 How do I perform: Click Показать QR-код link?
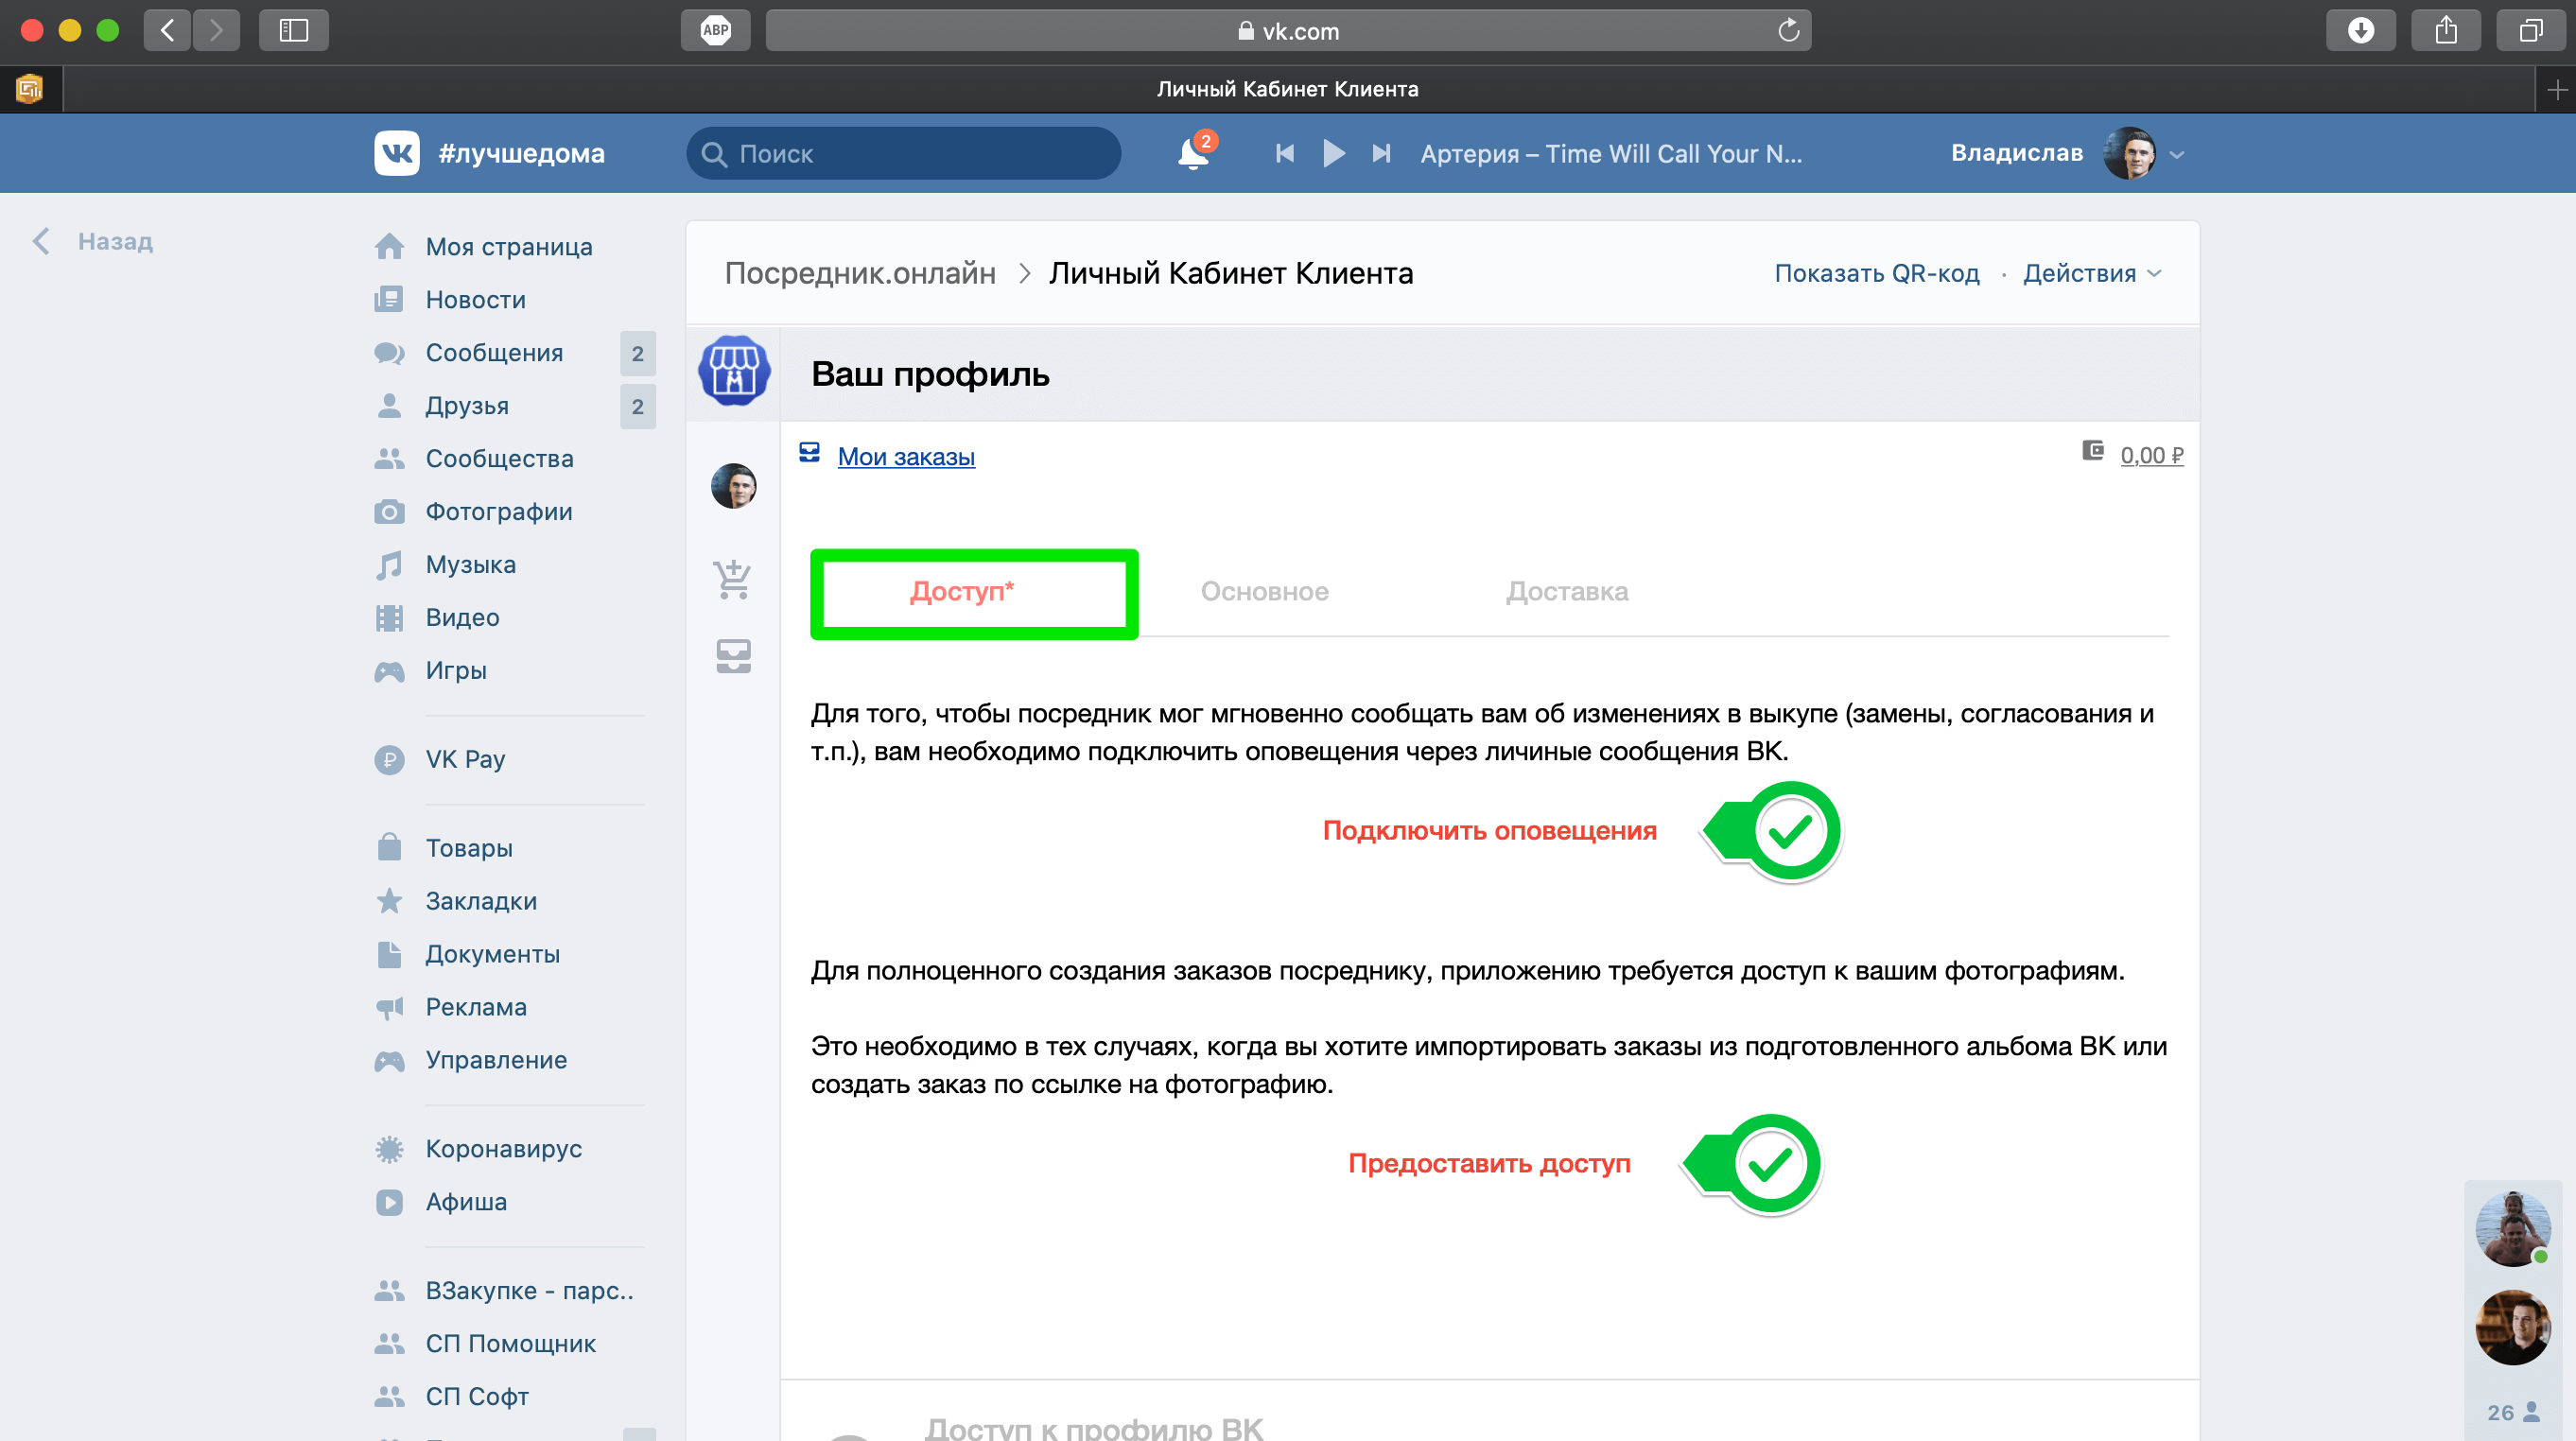tap(1876, 273)
